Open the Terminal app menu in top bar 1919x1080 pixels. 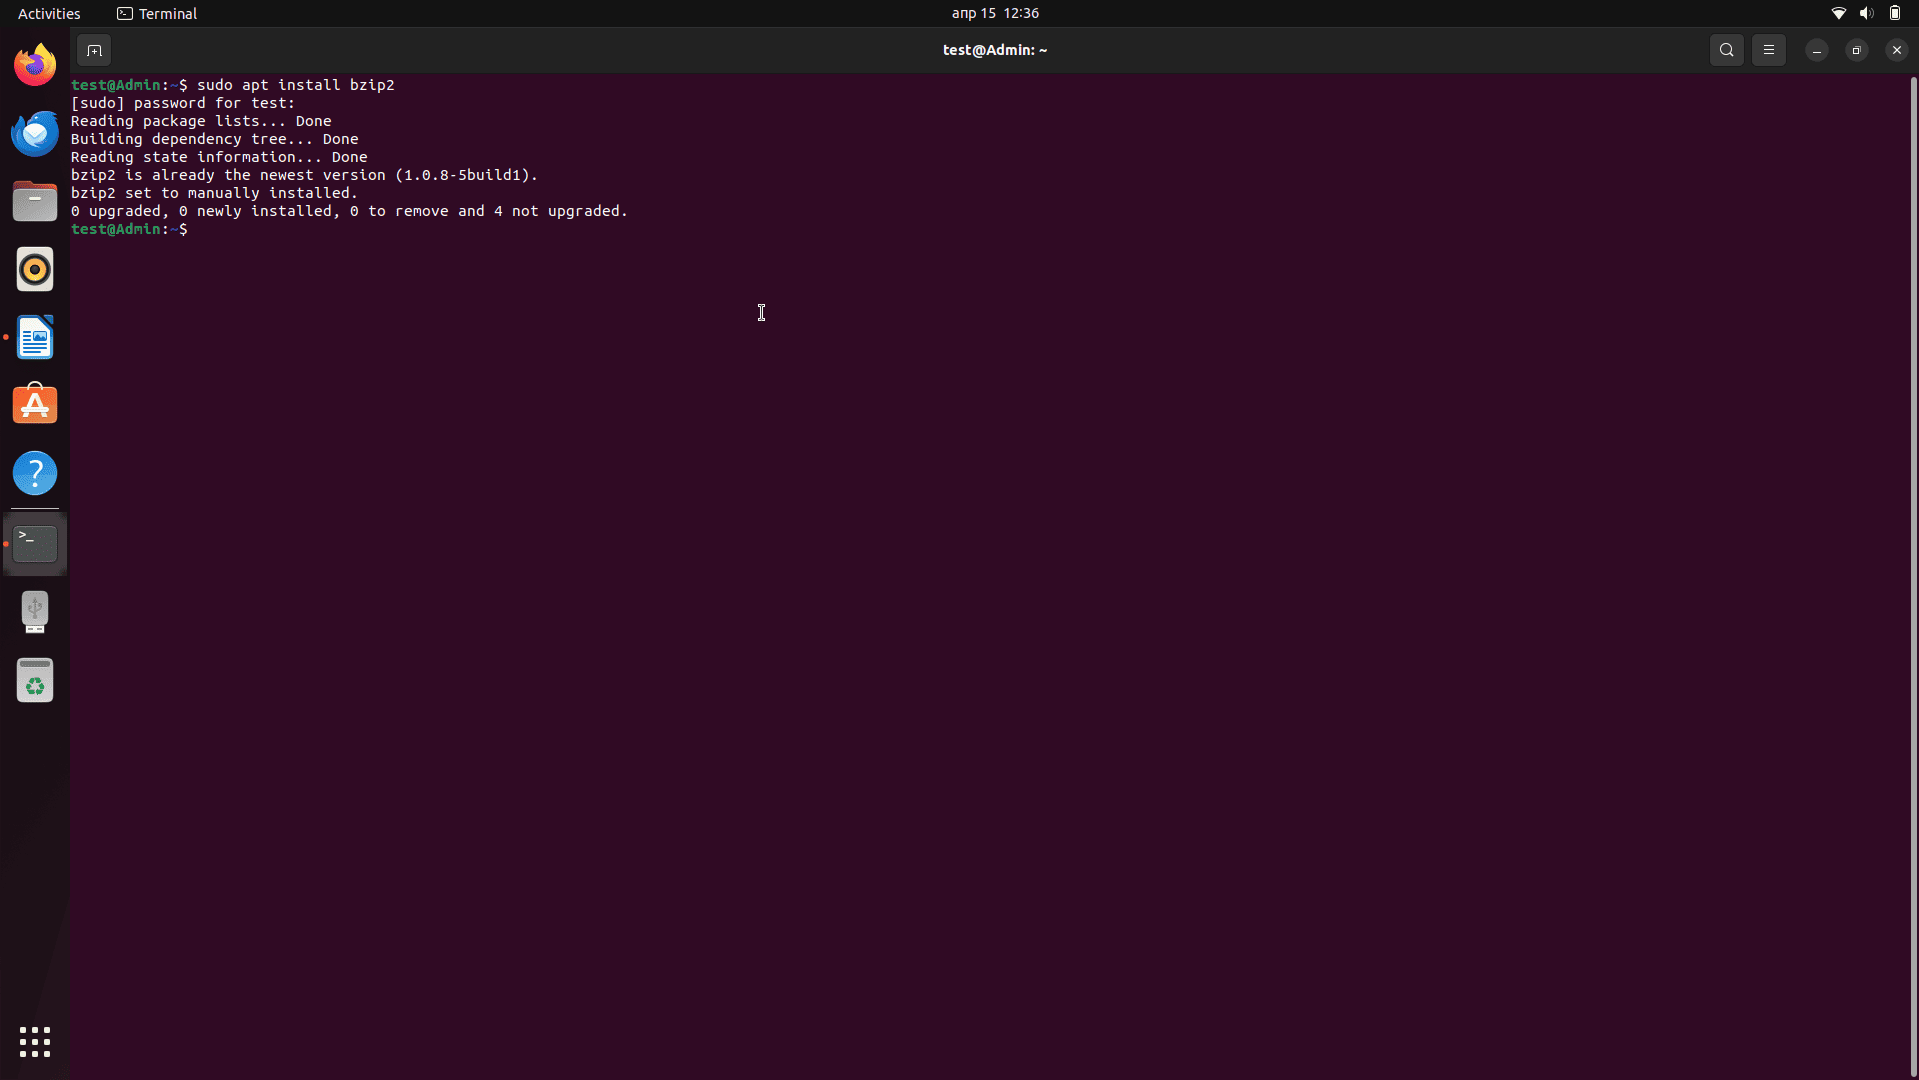[157, 13]
